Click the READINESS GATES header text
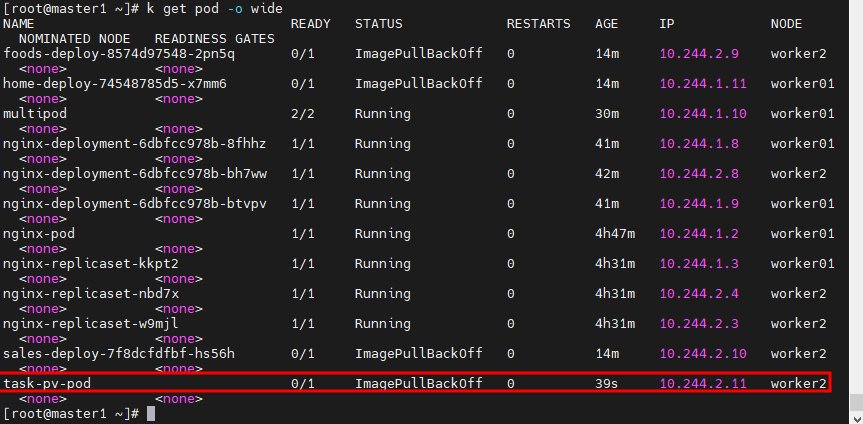Viewport: 863px width, 424px height. [215, 39]
